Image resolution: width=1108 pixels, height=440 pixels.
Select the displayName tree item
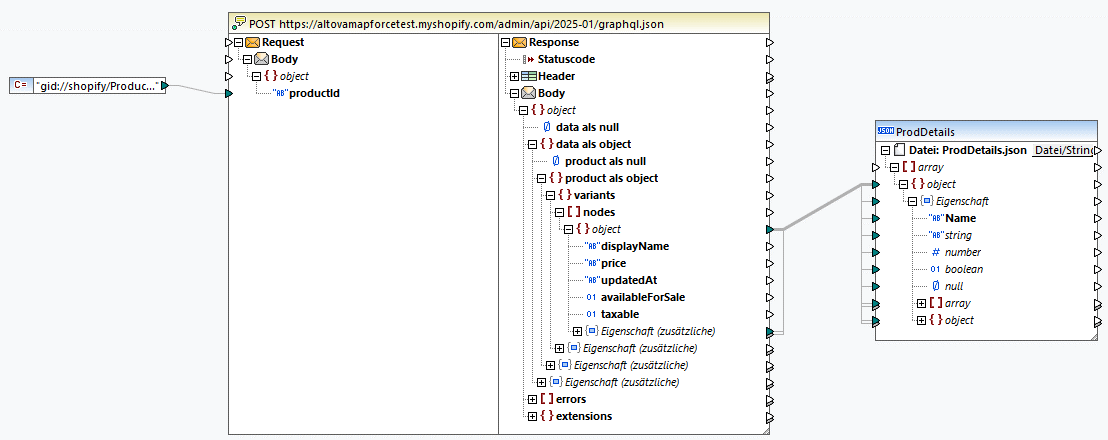click(x=635, y=246)
